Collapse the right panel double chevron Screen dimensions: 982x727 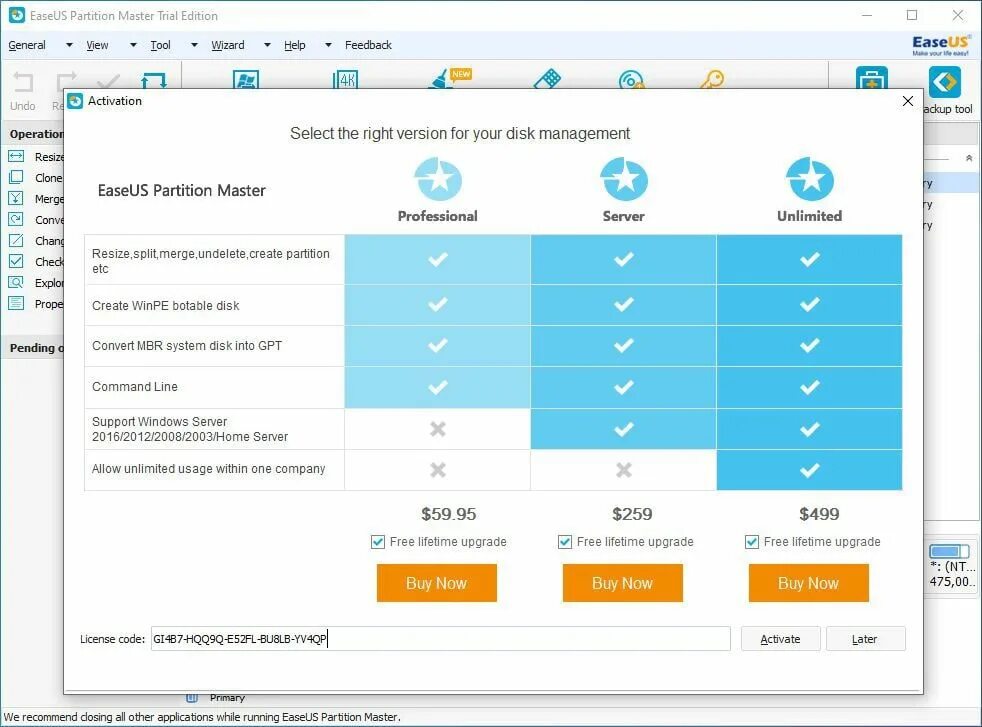969,158
